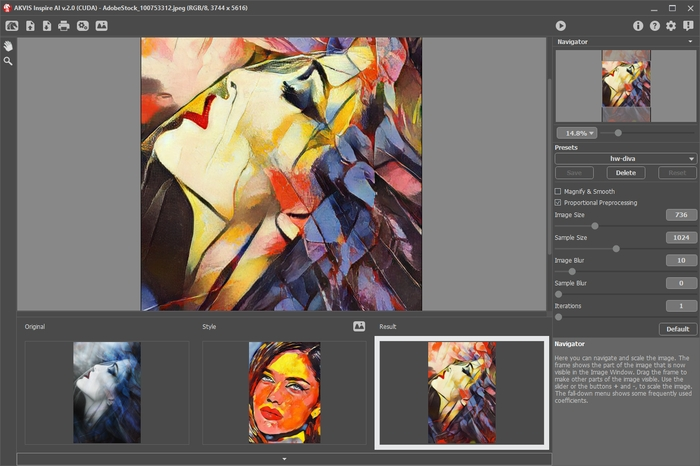The width and height of the screenshot is (700, 466).
Task: Select the Zoom magnifier tool
Action: click(8, 61)
